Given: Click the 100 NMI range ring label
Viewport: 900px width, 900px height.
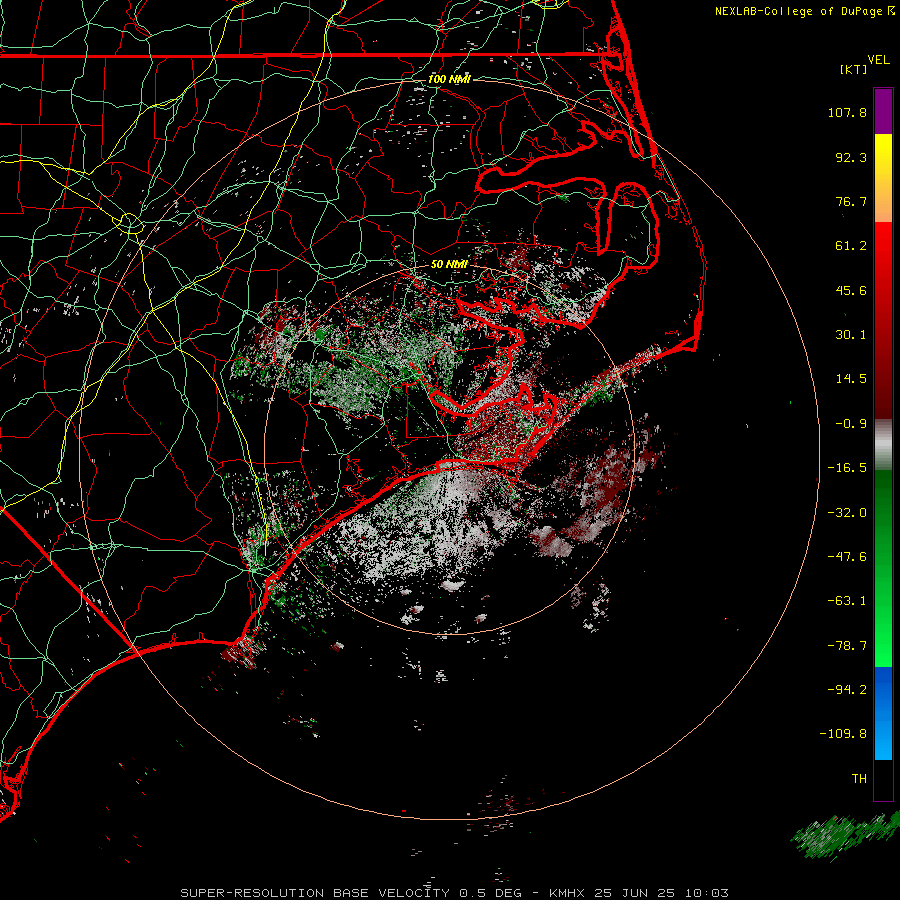Looking at the screenshot, I should [449, 79].
